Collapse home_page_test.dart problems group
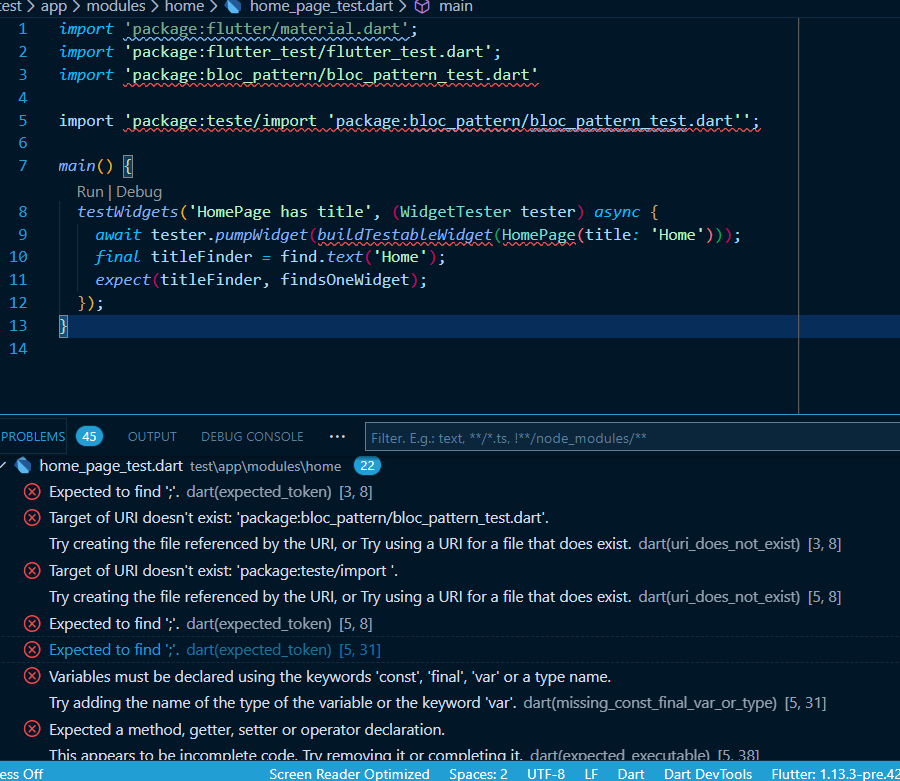Image resolution: width=900 pixels, height=781 pixels. coord(3,466)
